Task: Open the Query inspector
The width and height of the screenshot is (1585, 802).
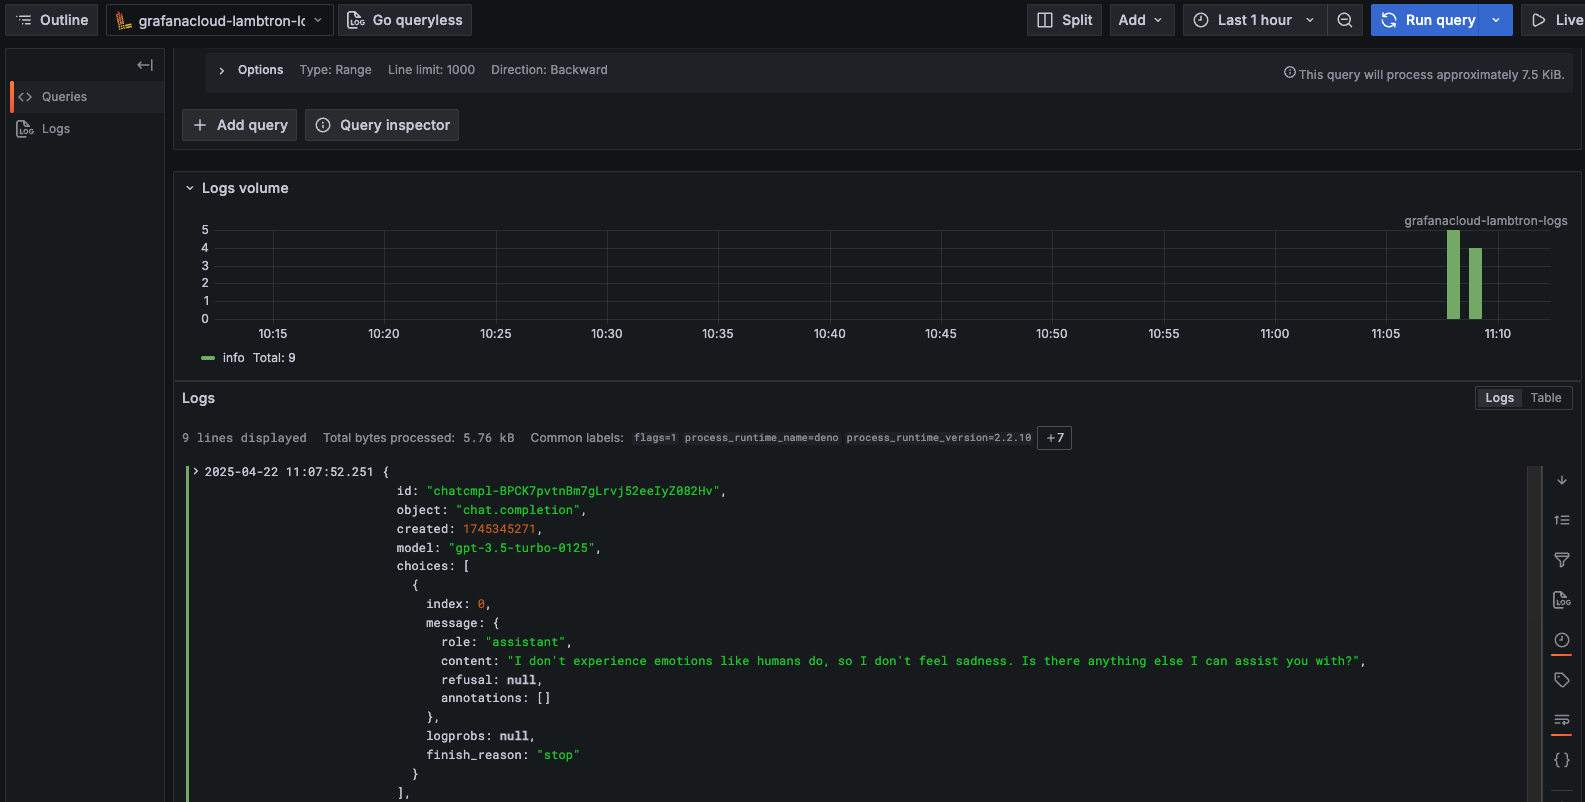Action: 382,125
